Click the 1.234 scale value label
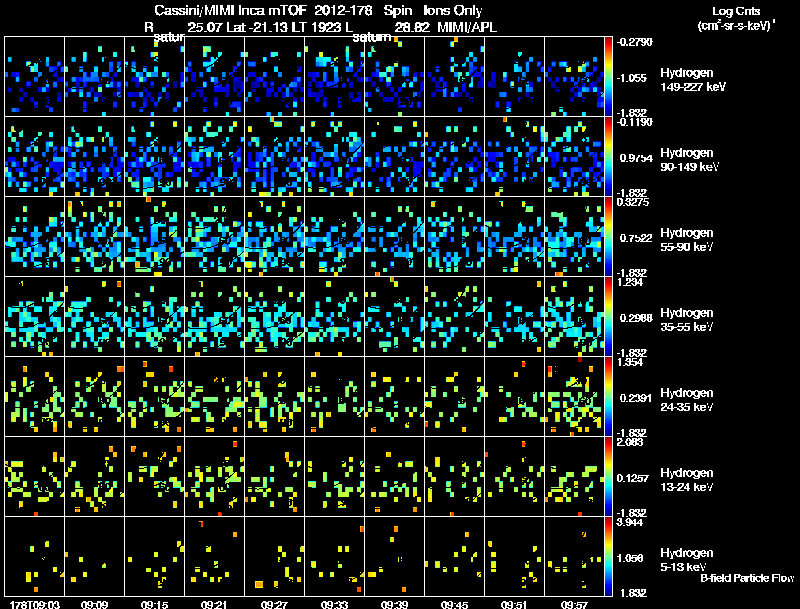Screen dimensions: 800x609 tap(630, 282)
